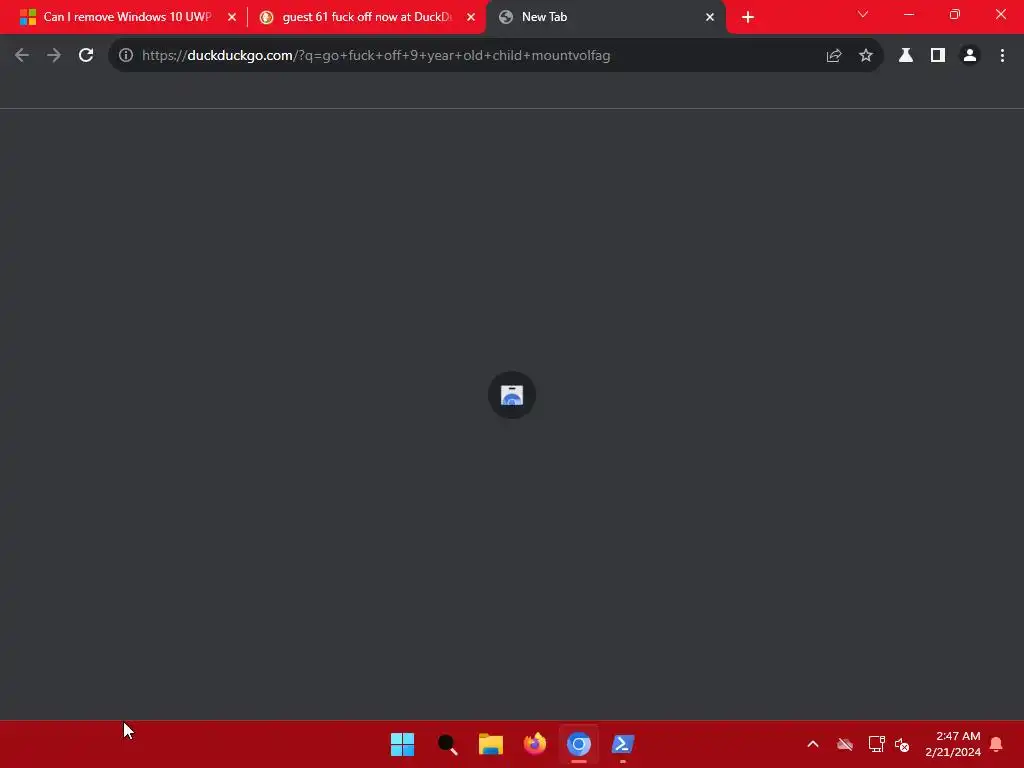Screen dimensions: 1024x768
Task: Open the clock showing 2:47 AM
Action: [x=953, y=744]
